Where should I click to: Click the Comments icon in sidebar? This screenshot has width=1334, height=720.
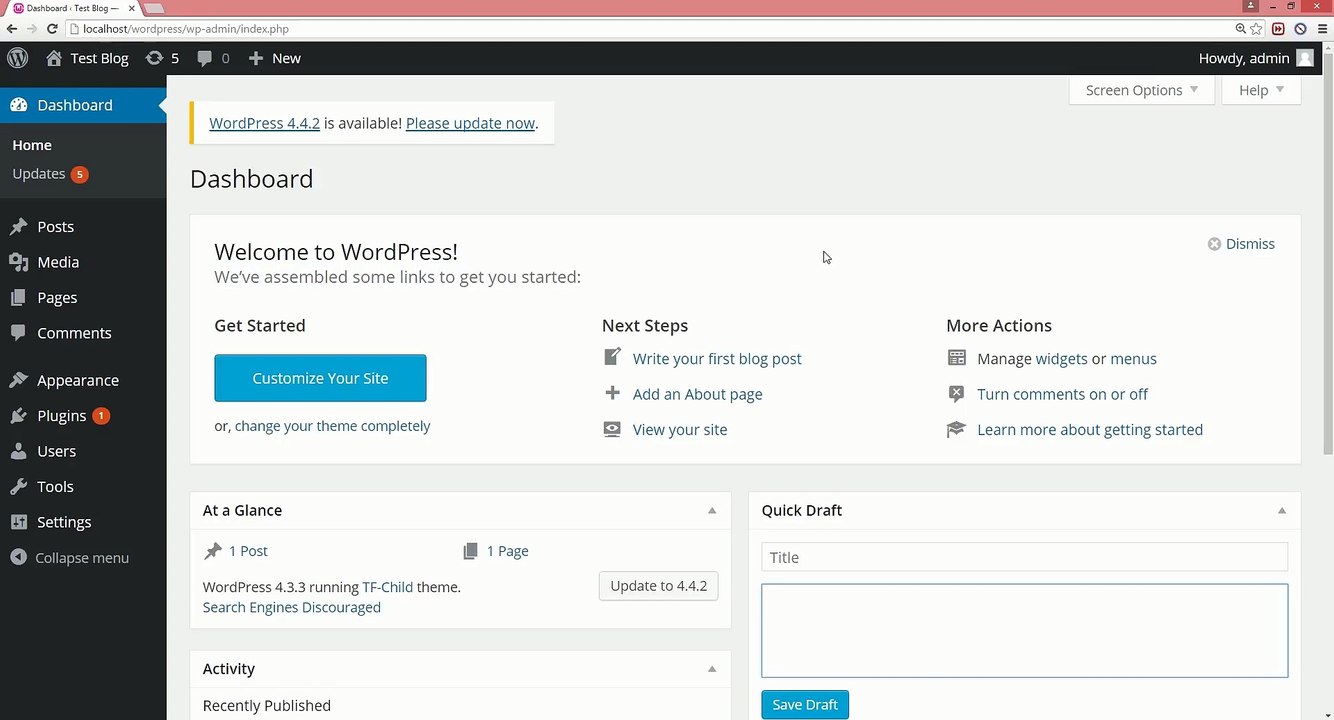click(x=18, y=333)
